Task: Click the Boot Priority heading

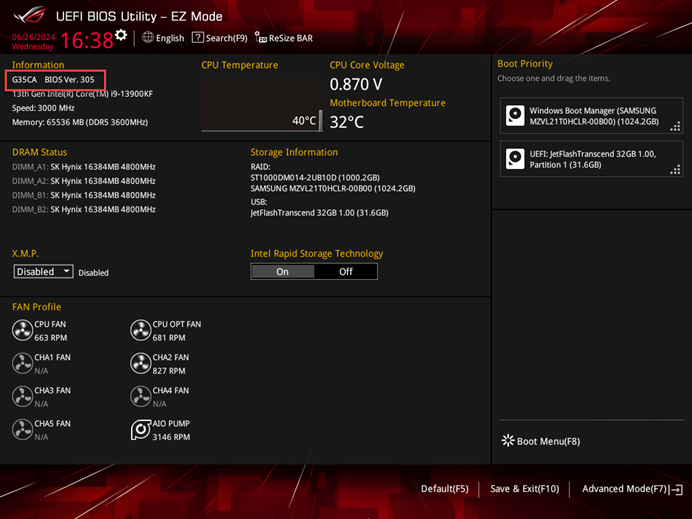Action: (525, 64)
